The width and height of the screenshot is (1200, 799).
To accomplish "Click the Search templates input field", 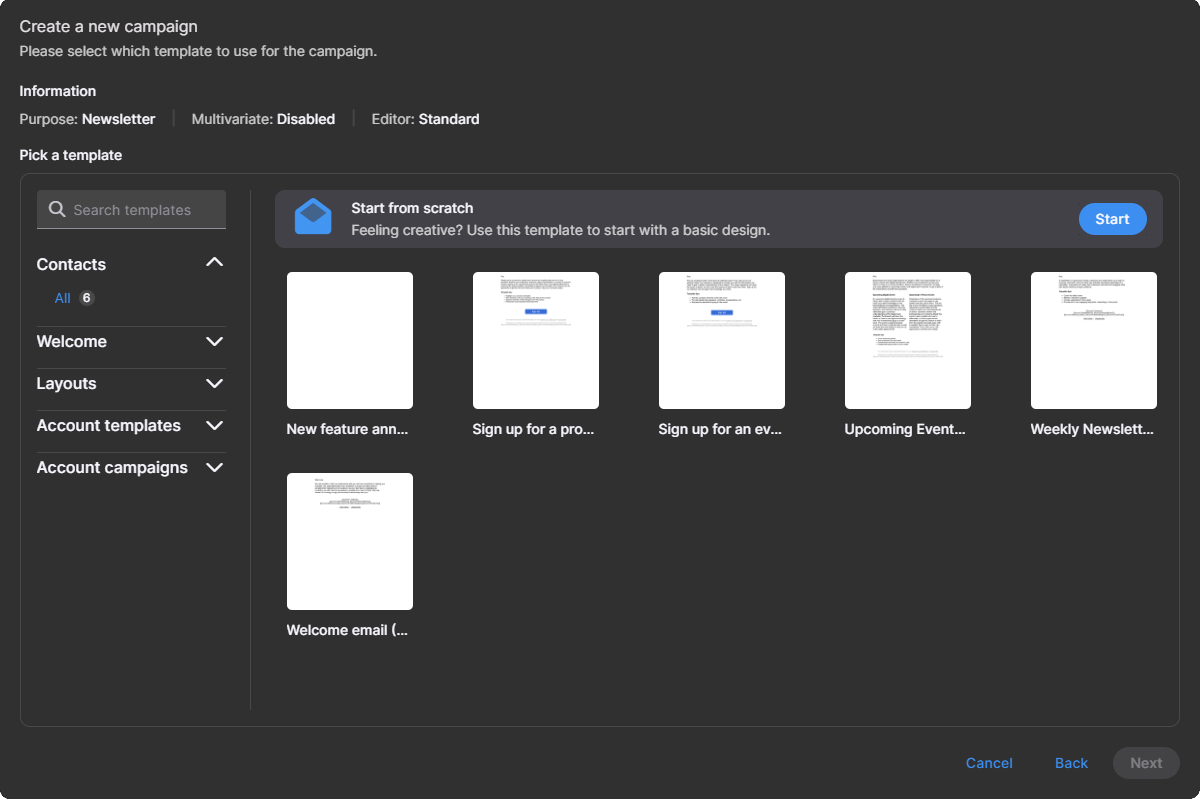I will [140, 209].
